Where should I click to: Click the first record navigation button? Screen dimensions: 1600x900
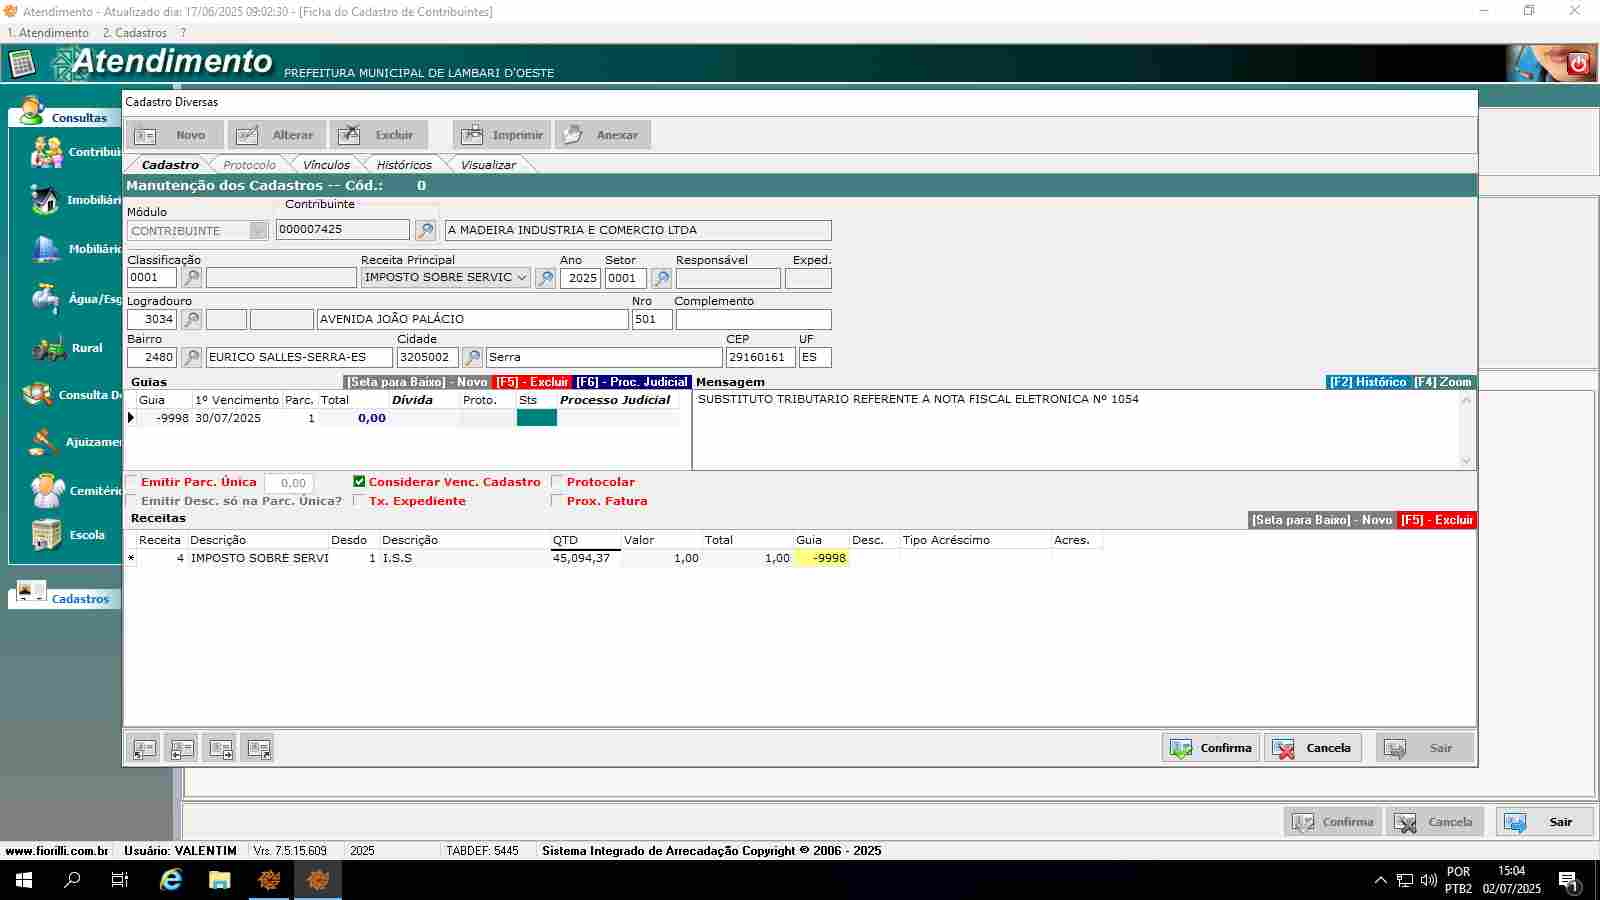(x=145, y=748)
